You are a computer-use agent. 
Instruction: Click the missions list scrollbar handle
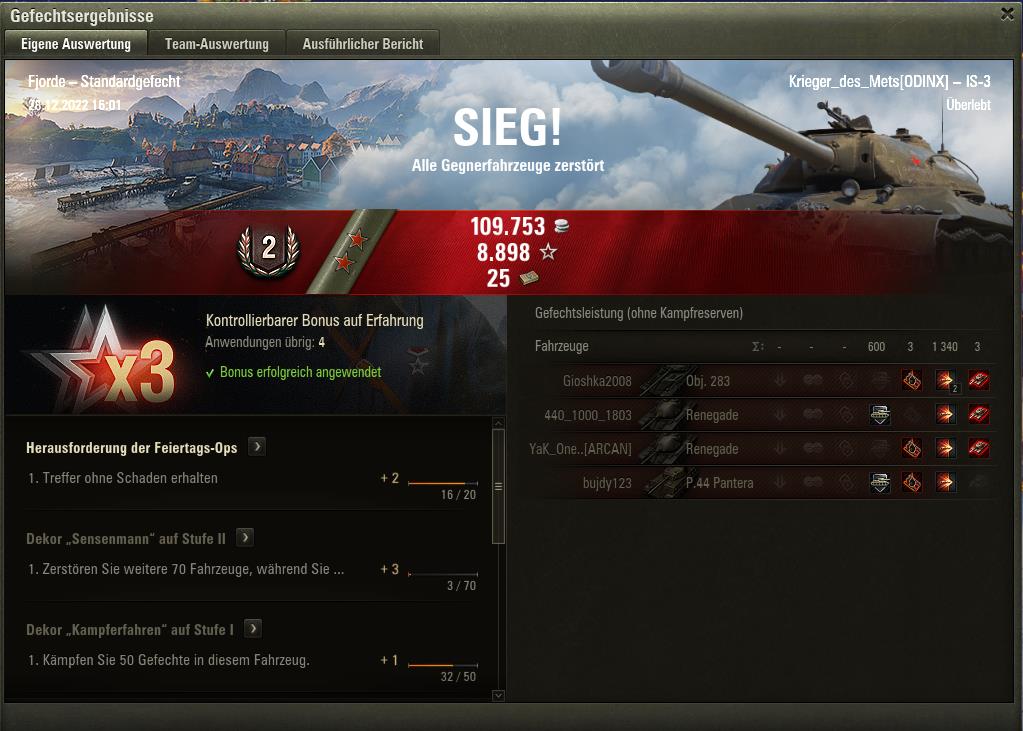coord(498,486)
